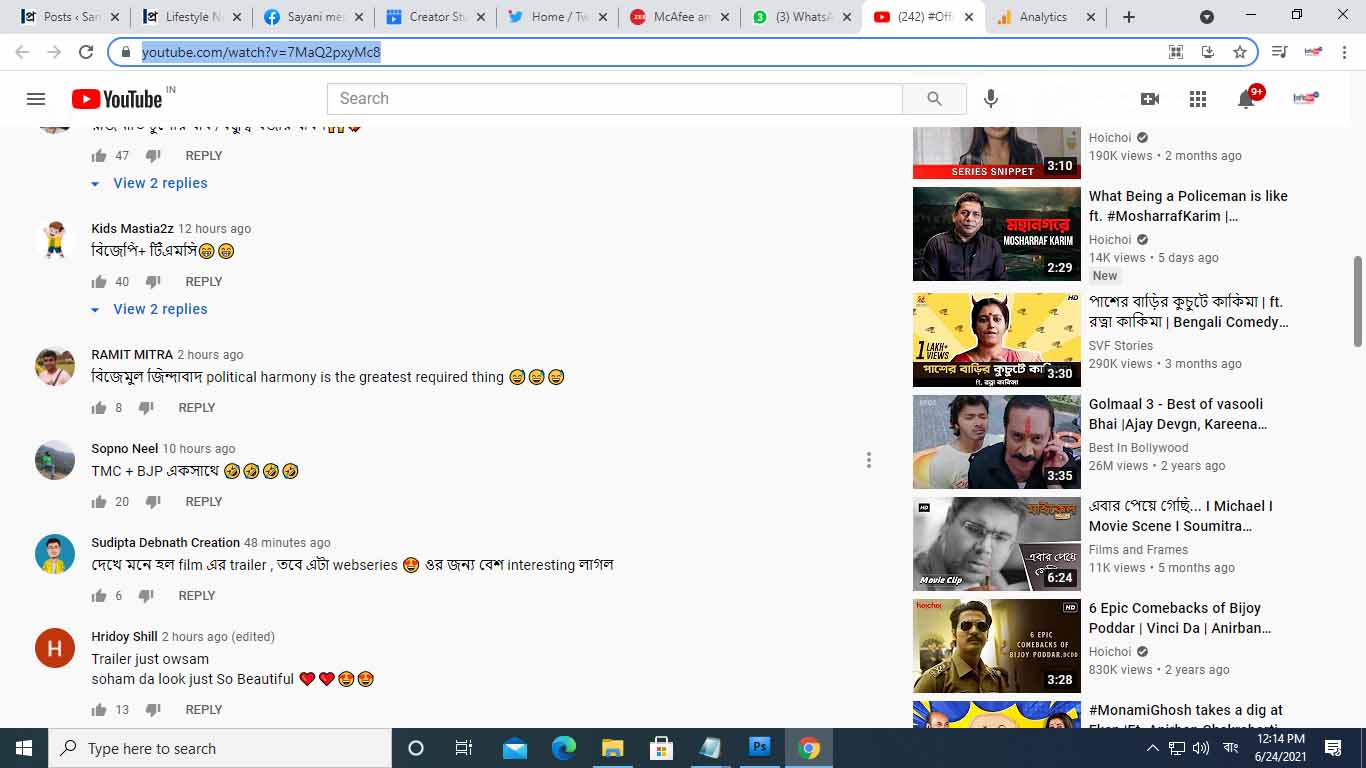Switch to the WhatsApp tab
Viewport: 1366px width, 768px height.
pyautogui.click(x=801, y=17)
